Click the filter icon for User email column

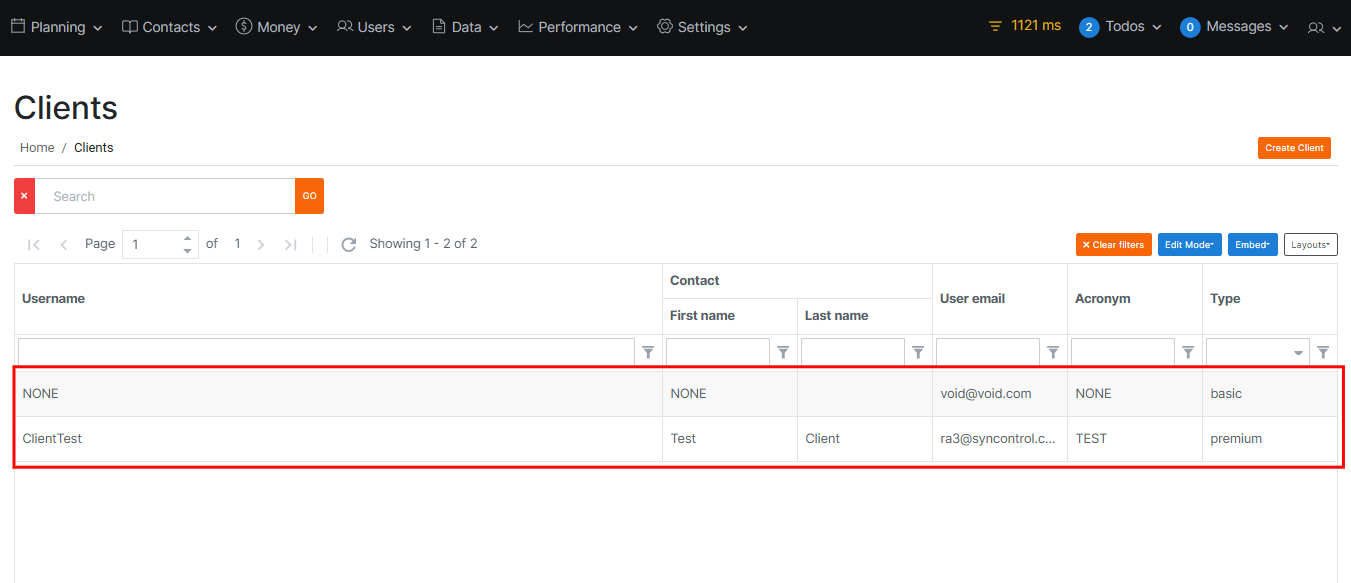pos(1053,352)
